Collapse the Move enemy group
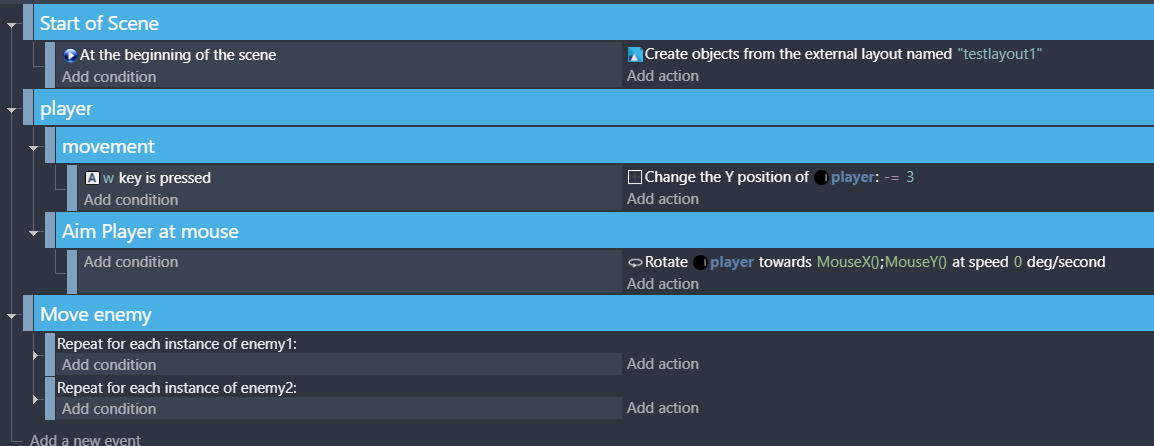 11,316
